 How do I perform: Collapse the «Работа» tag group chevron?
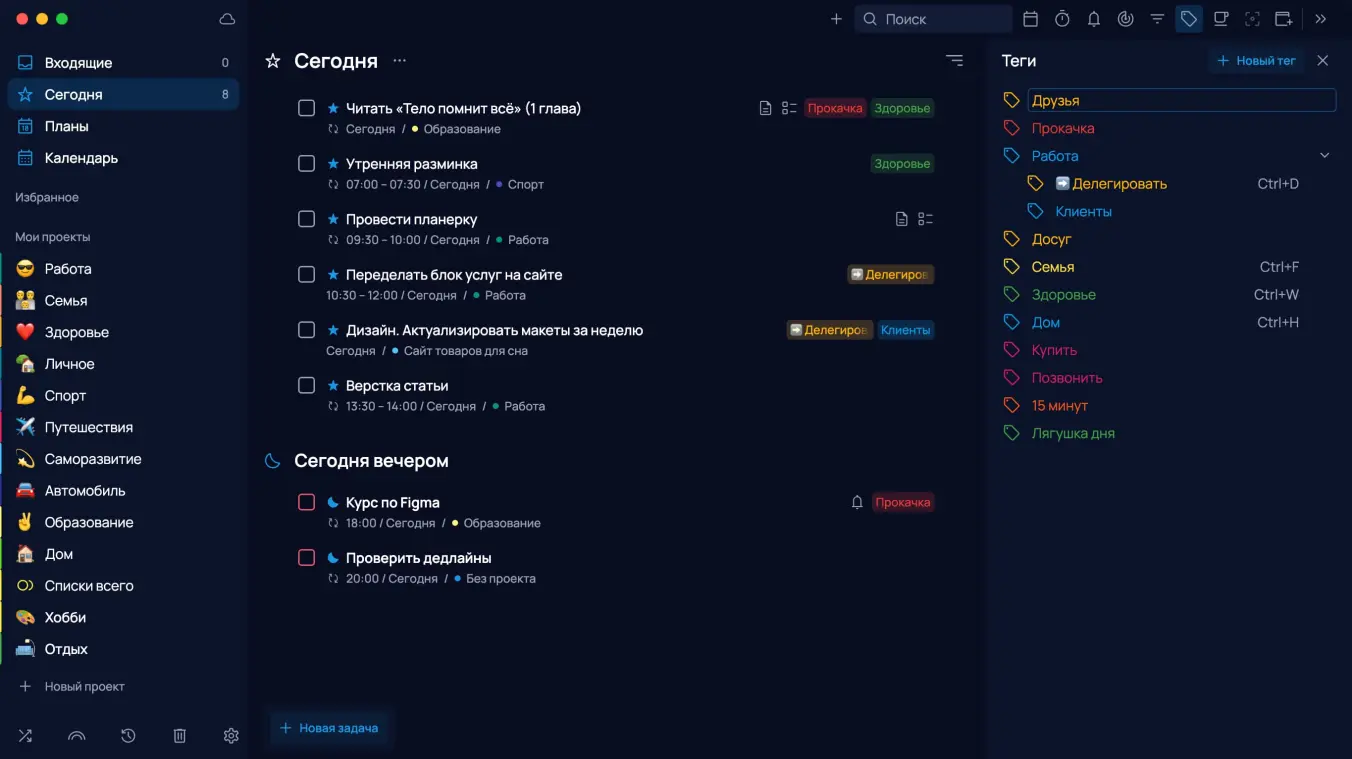tap(1324, 156)
